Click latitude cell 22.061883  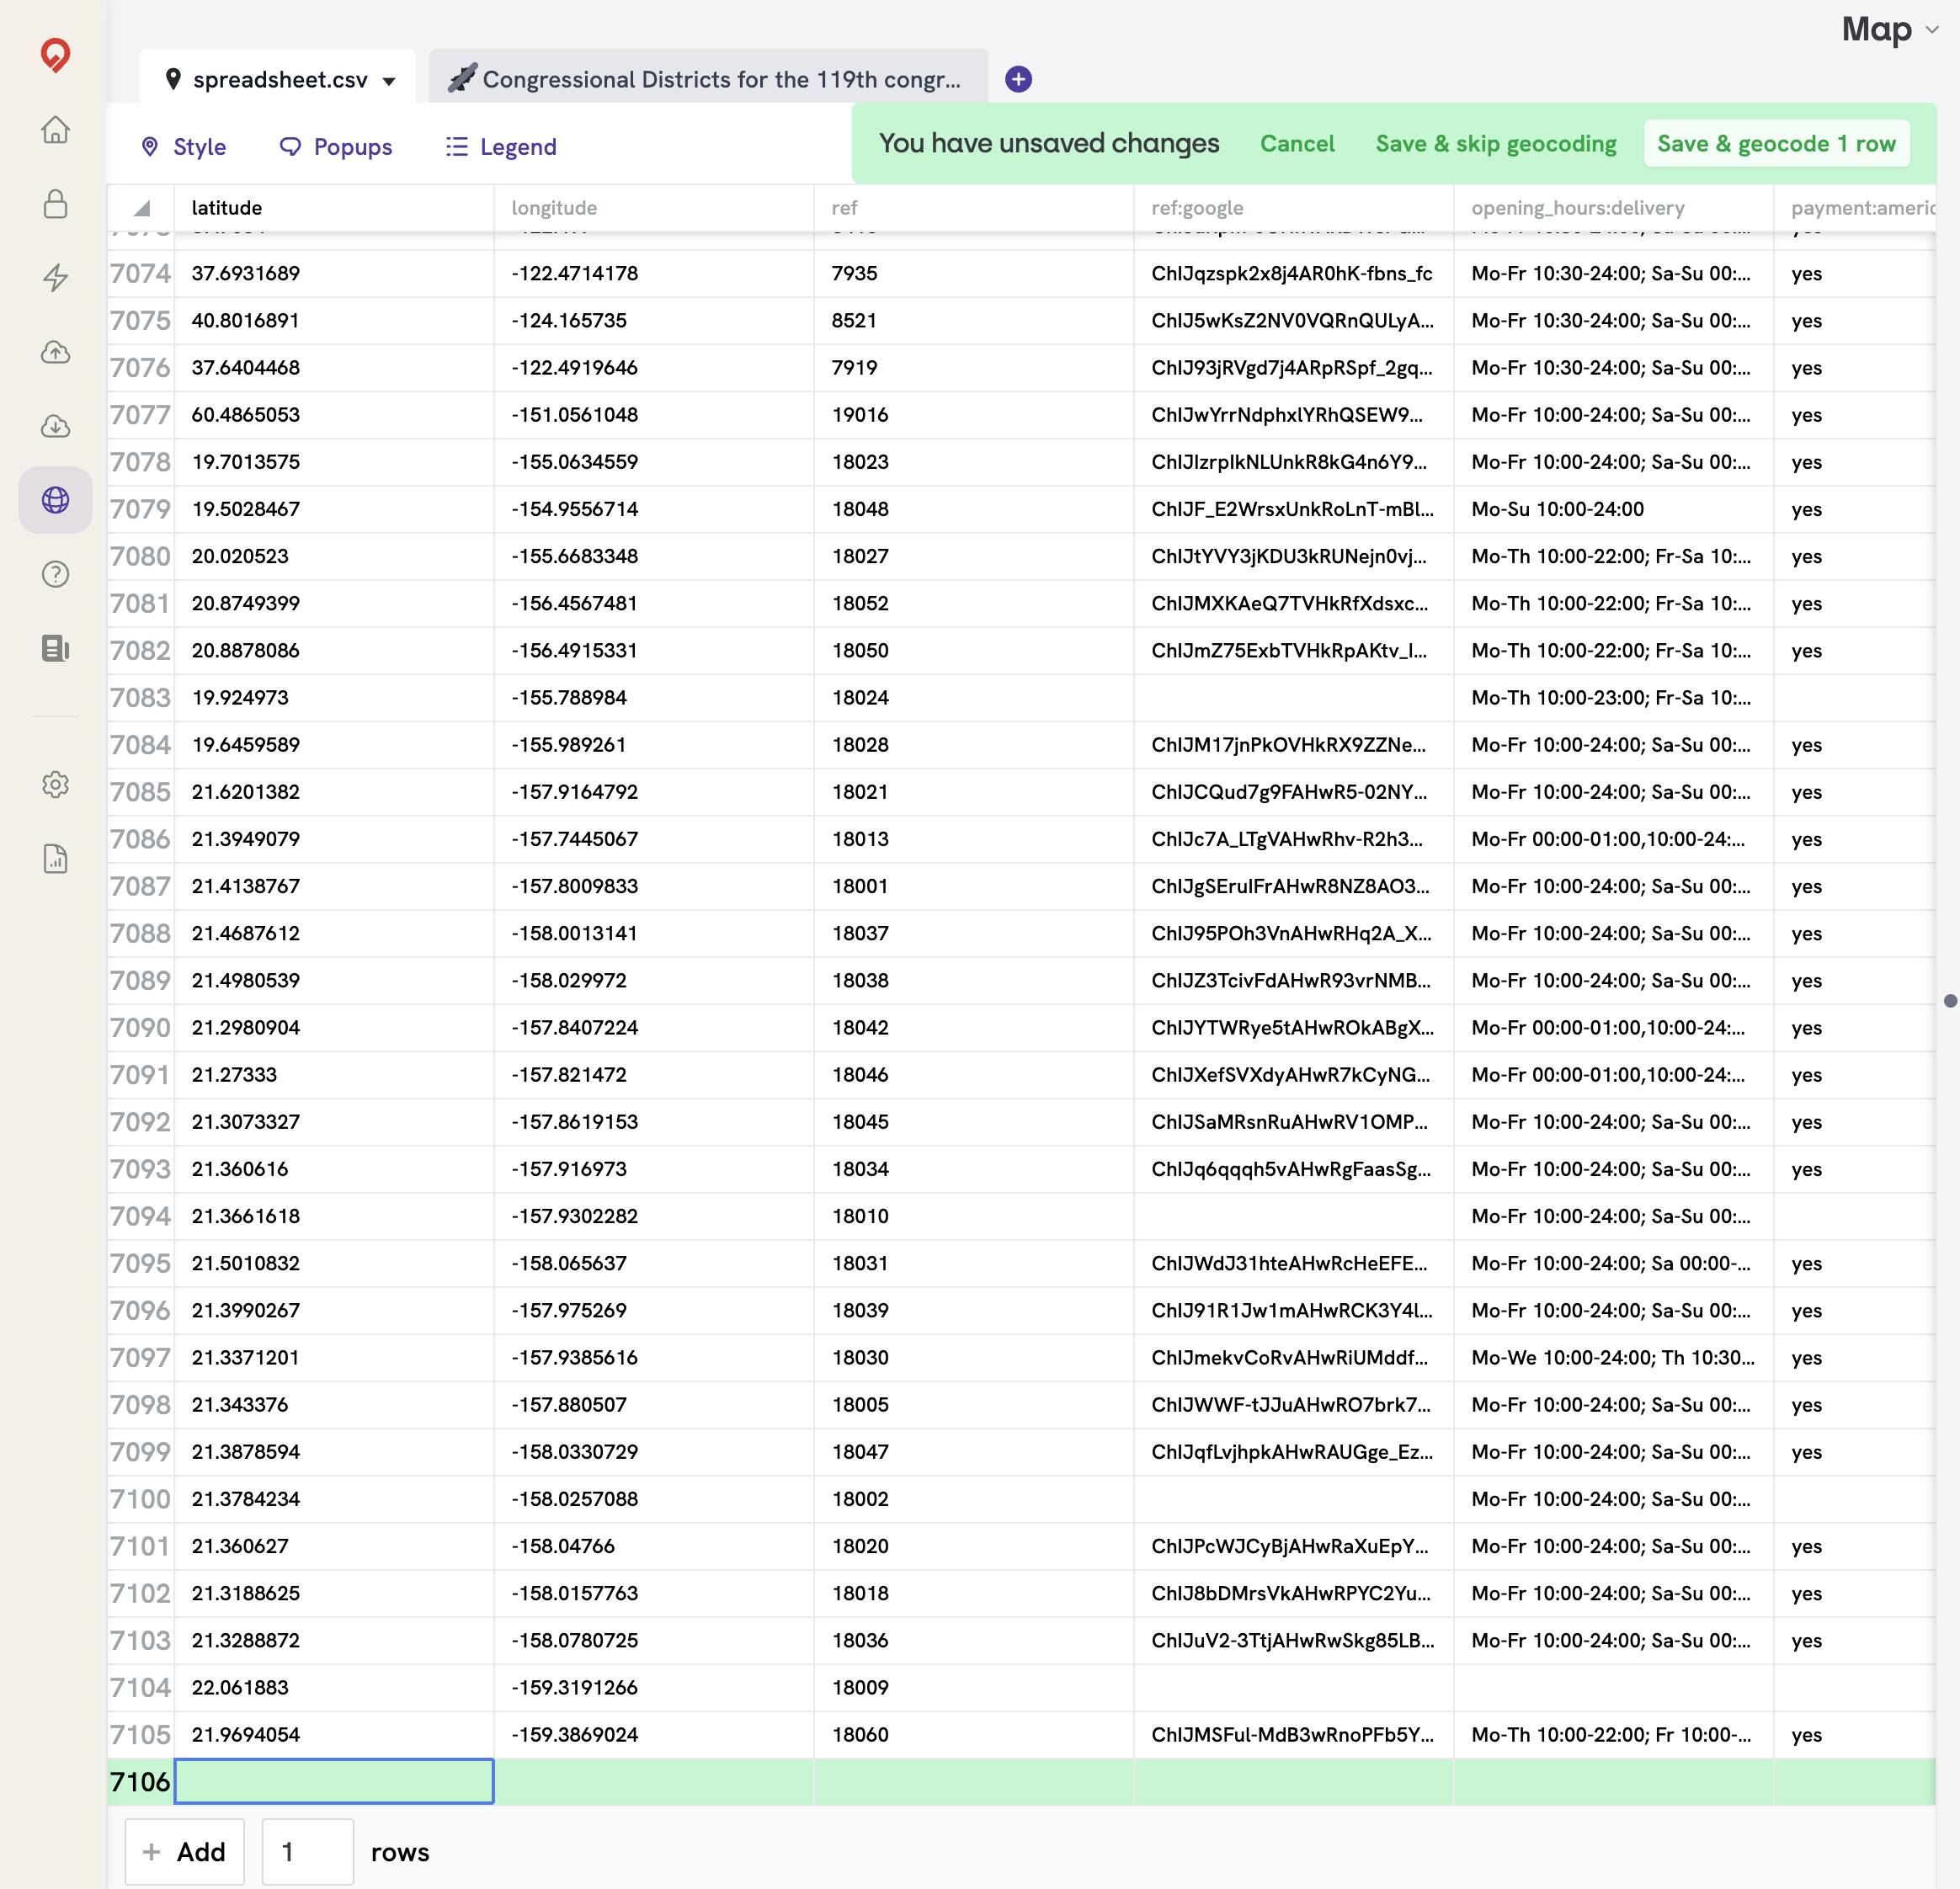[334, 1687]
